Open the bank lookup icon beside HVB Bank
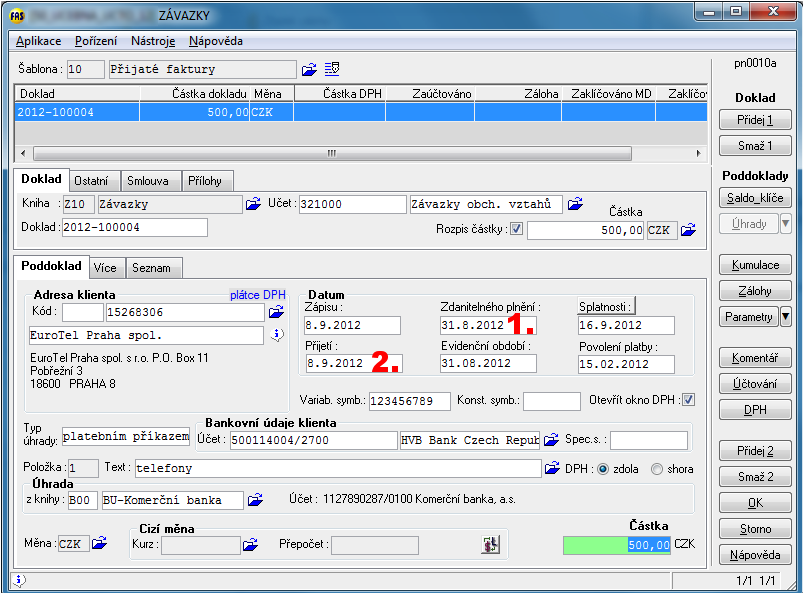The height and width of the screenshot is (593, 803). coord(551,440)
